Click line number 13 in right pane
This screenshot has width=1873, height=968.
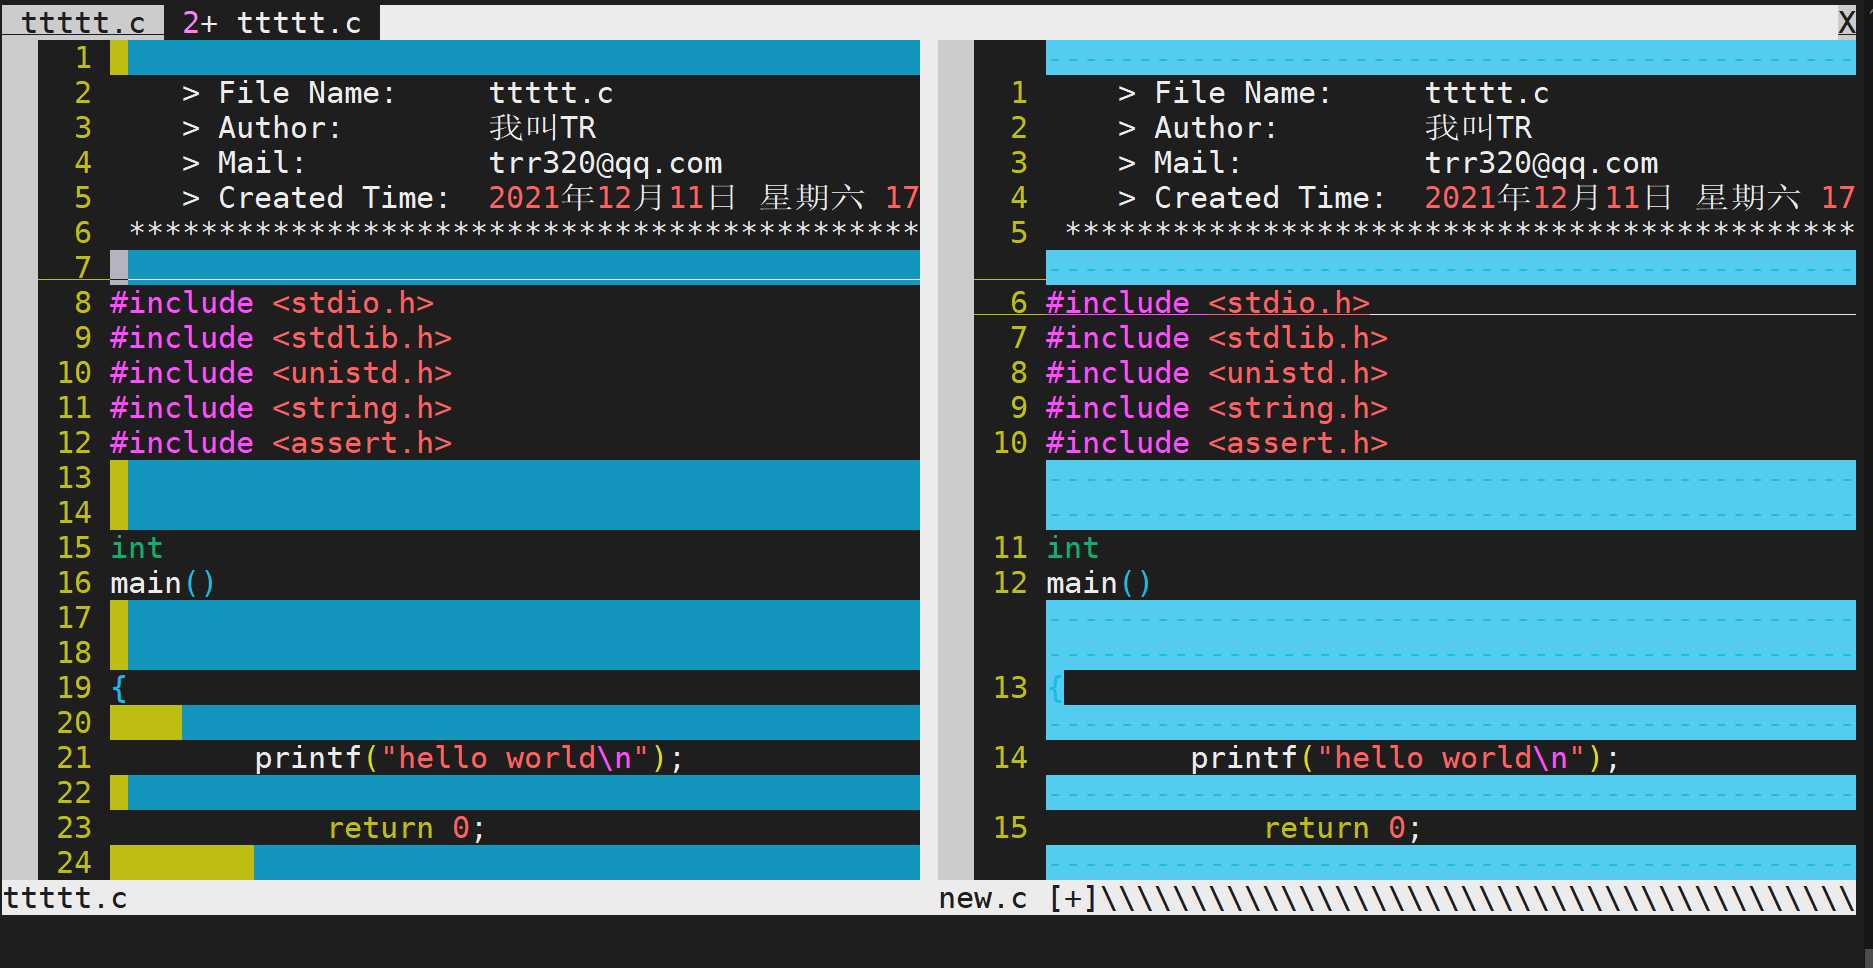coord(1010,688)
